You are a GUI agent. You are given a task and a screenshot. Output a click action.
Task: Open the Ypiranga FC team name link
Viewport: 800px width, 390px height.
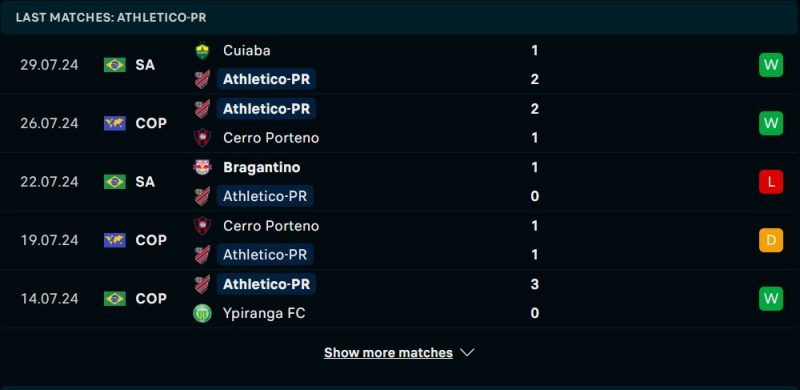pos(264,313)
